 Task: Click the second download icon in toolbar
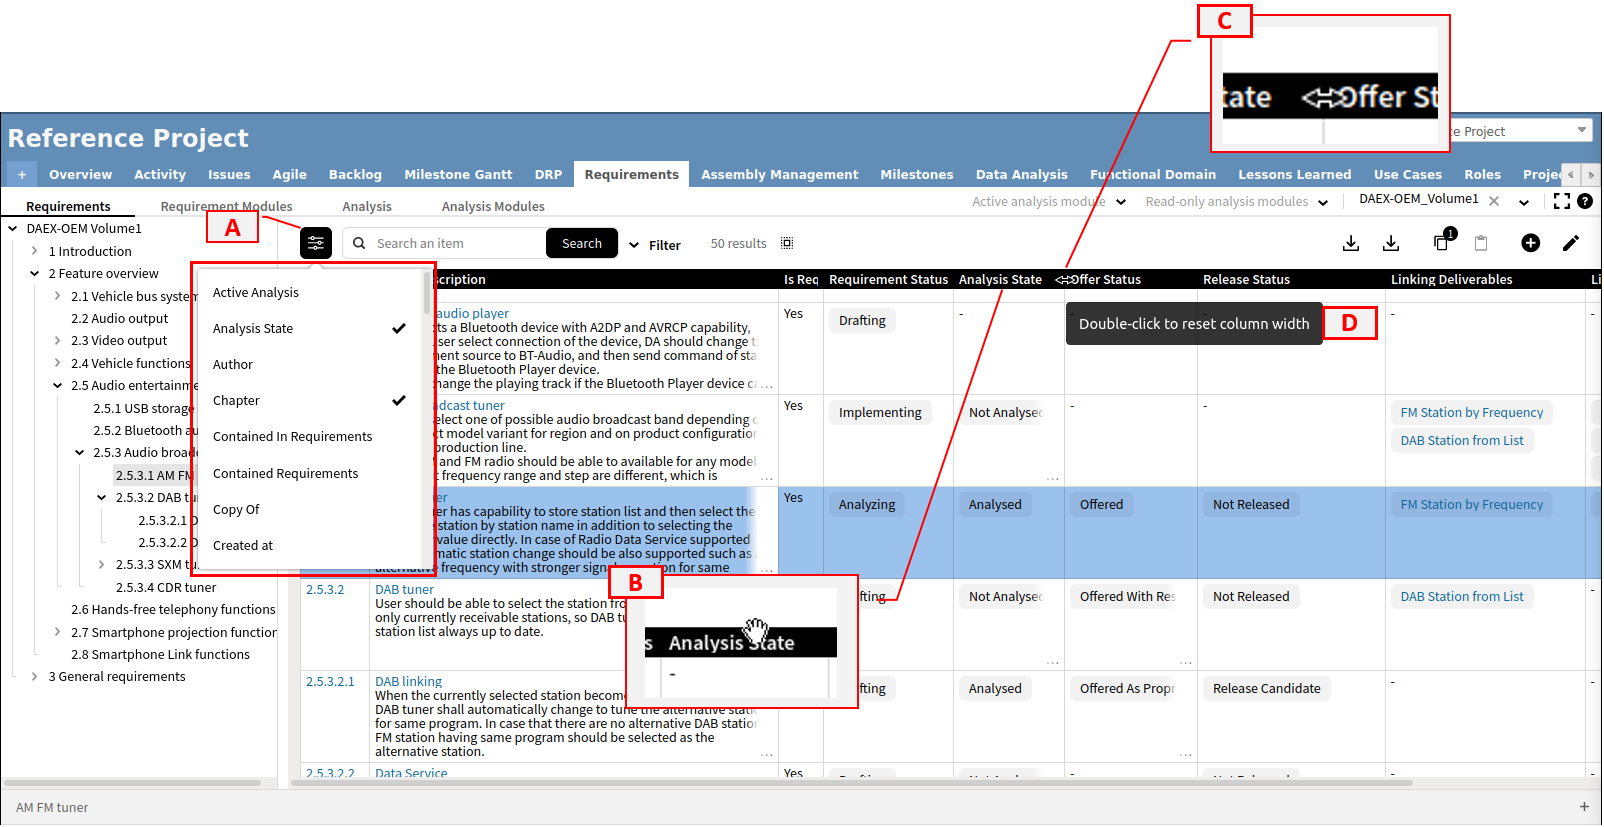[1391, 243]
